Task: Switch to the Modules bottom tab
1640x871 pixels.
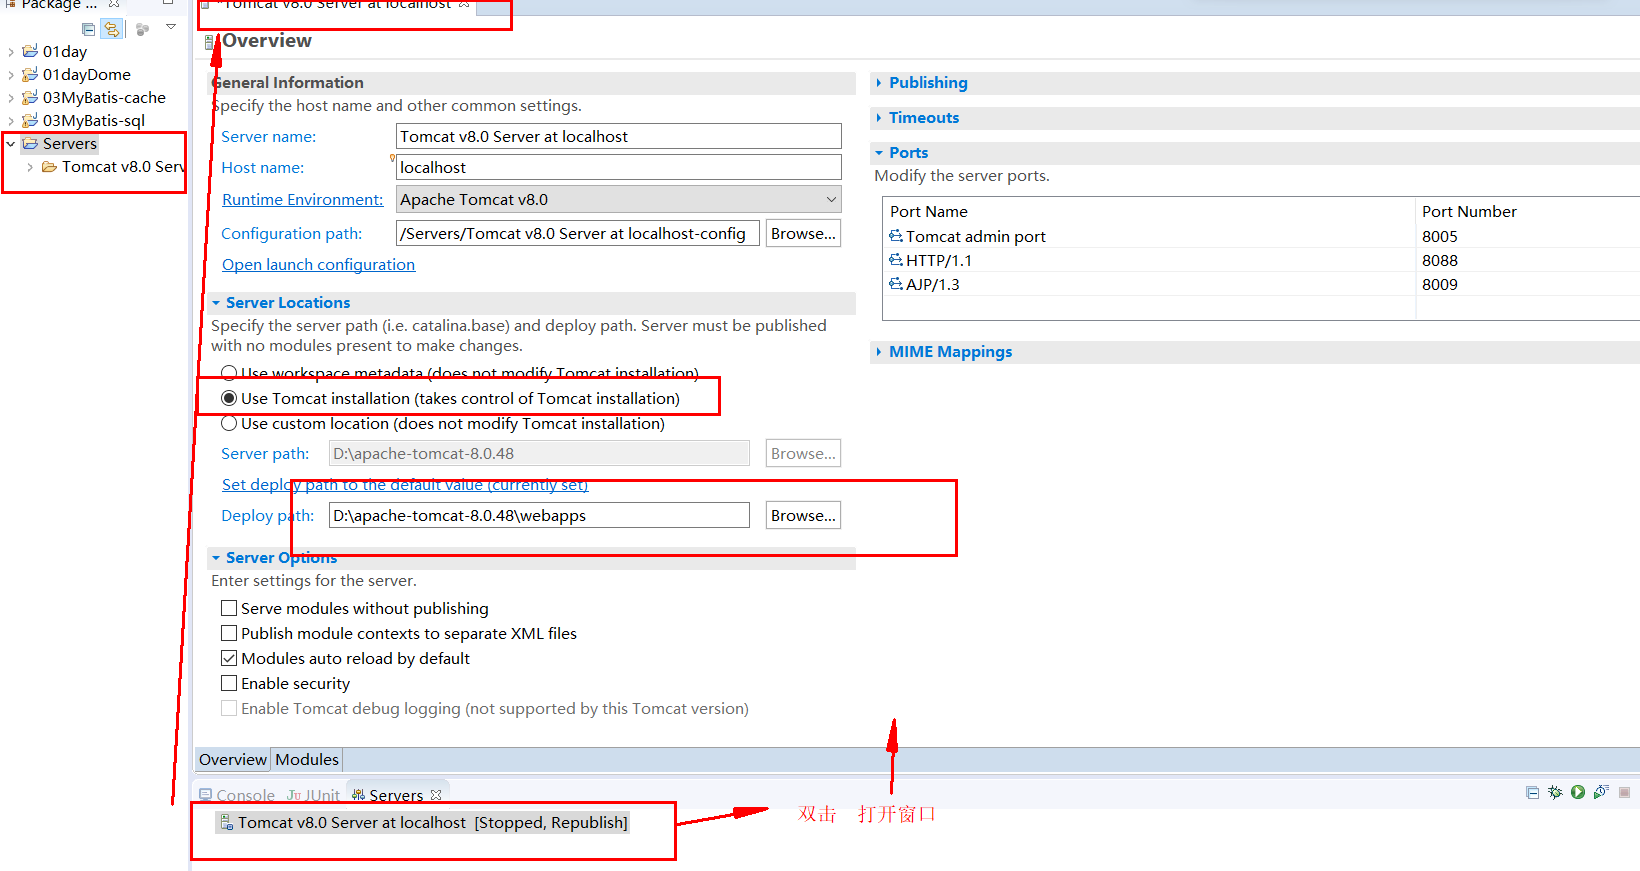Action: click(x=307, y=759)
